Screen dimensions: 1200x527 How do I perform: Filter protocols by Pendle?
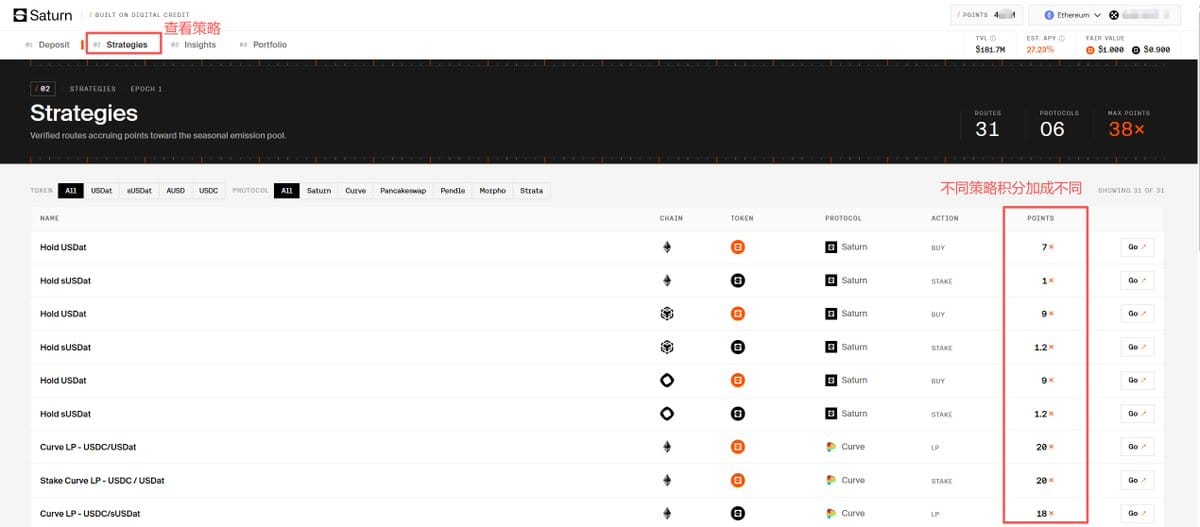[x=453, y=190]
